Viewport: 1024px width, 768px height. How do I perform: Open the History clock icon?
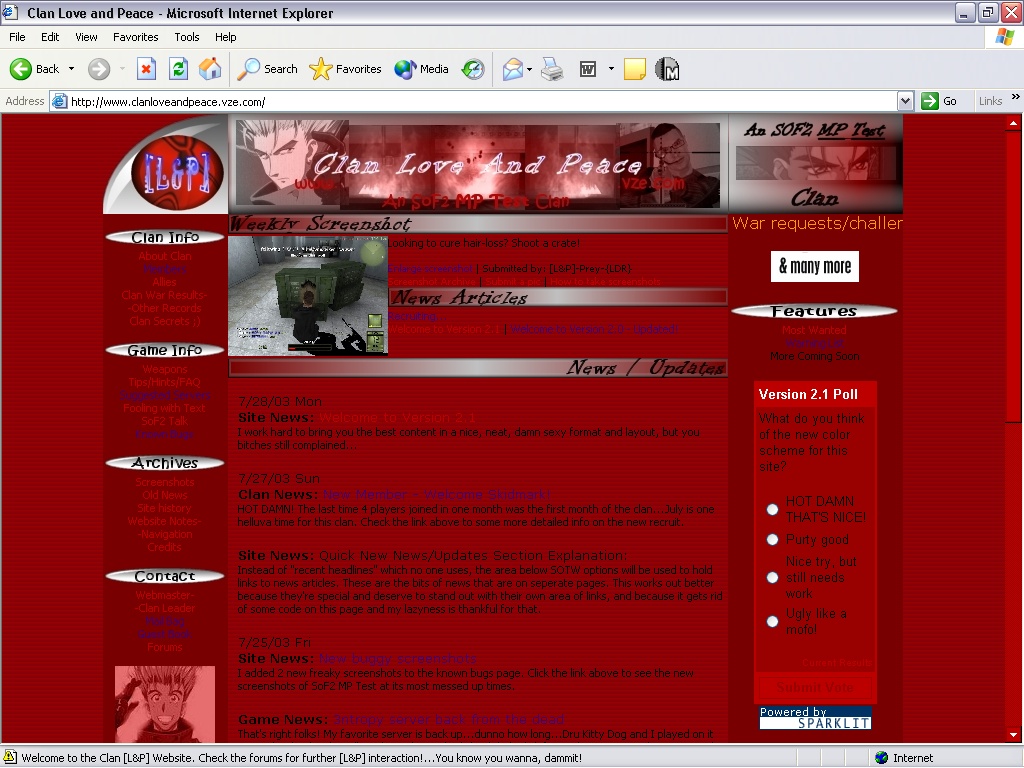click(x=473, y=69)
